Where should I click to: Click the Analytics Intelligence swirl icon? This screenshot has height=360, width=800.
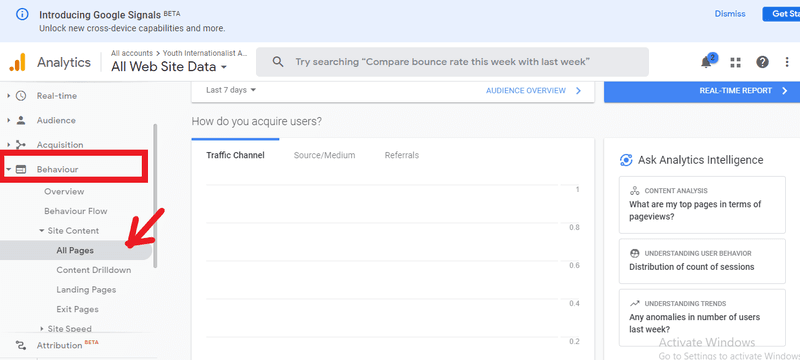click(x=626, y=160)
